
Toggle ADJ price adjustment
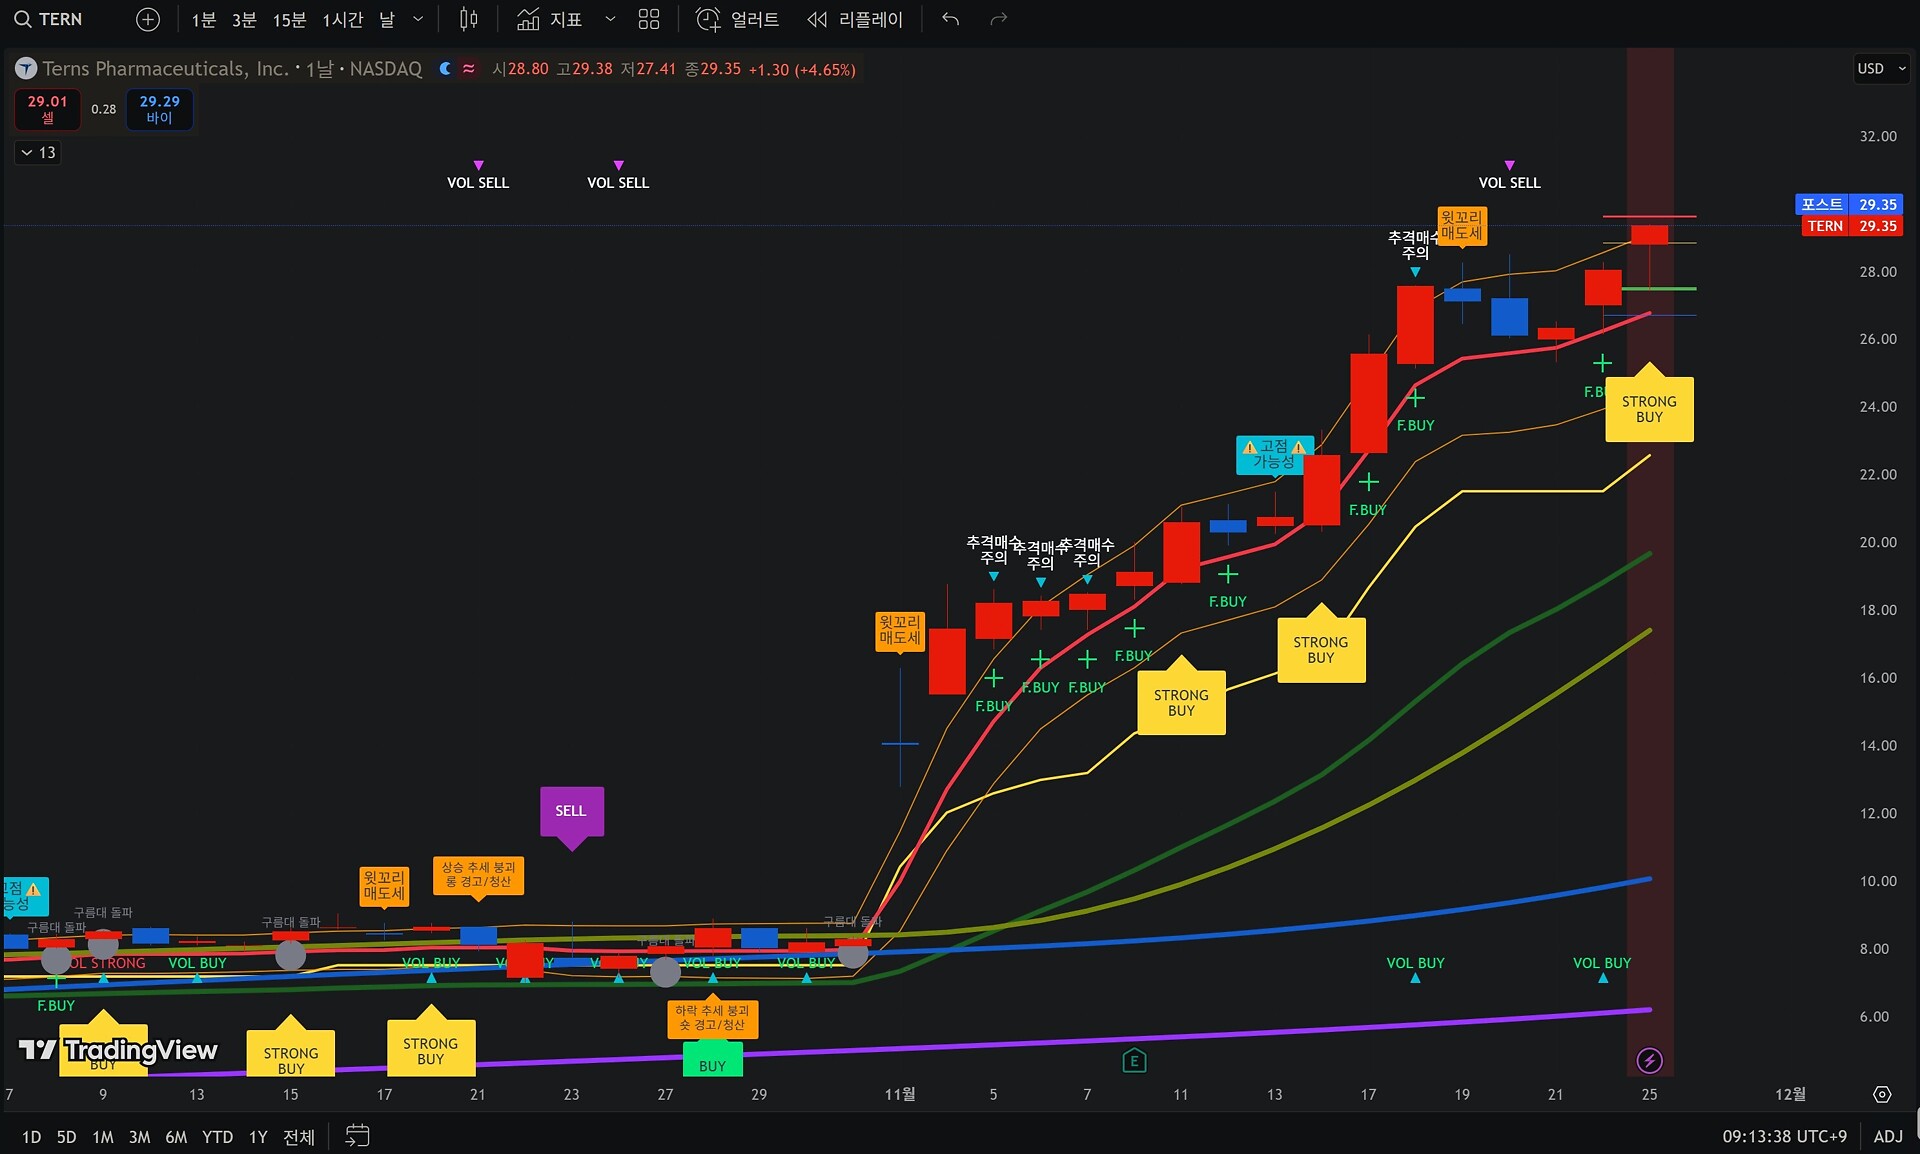(x=1887, y=1136)
